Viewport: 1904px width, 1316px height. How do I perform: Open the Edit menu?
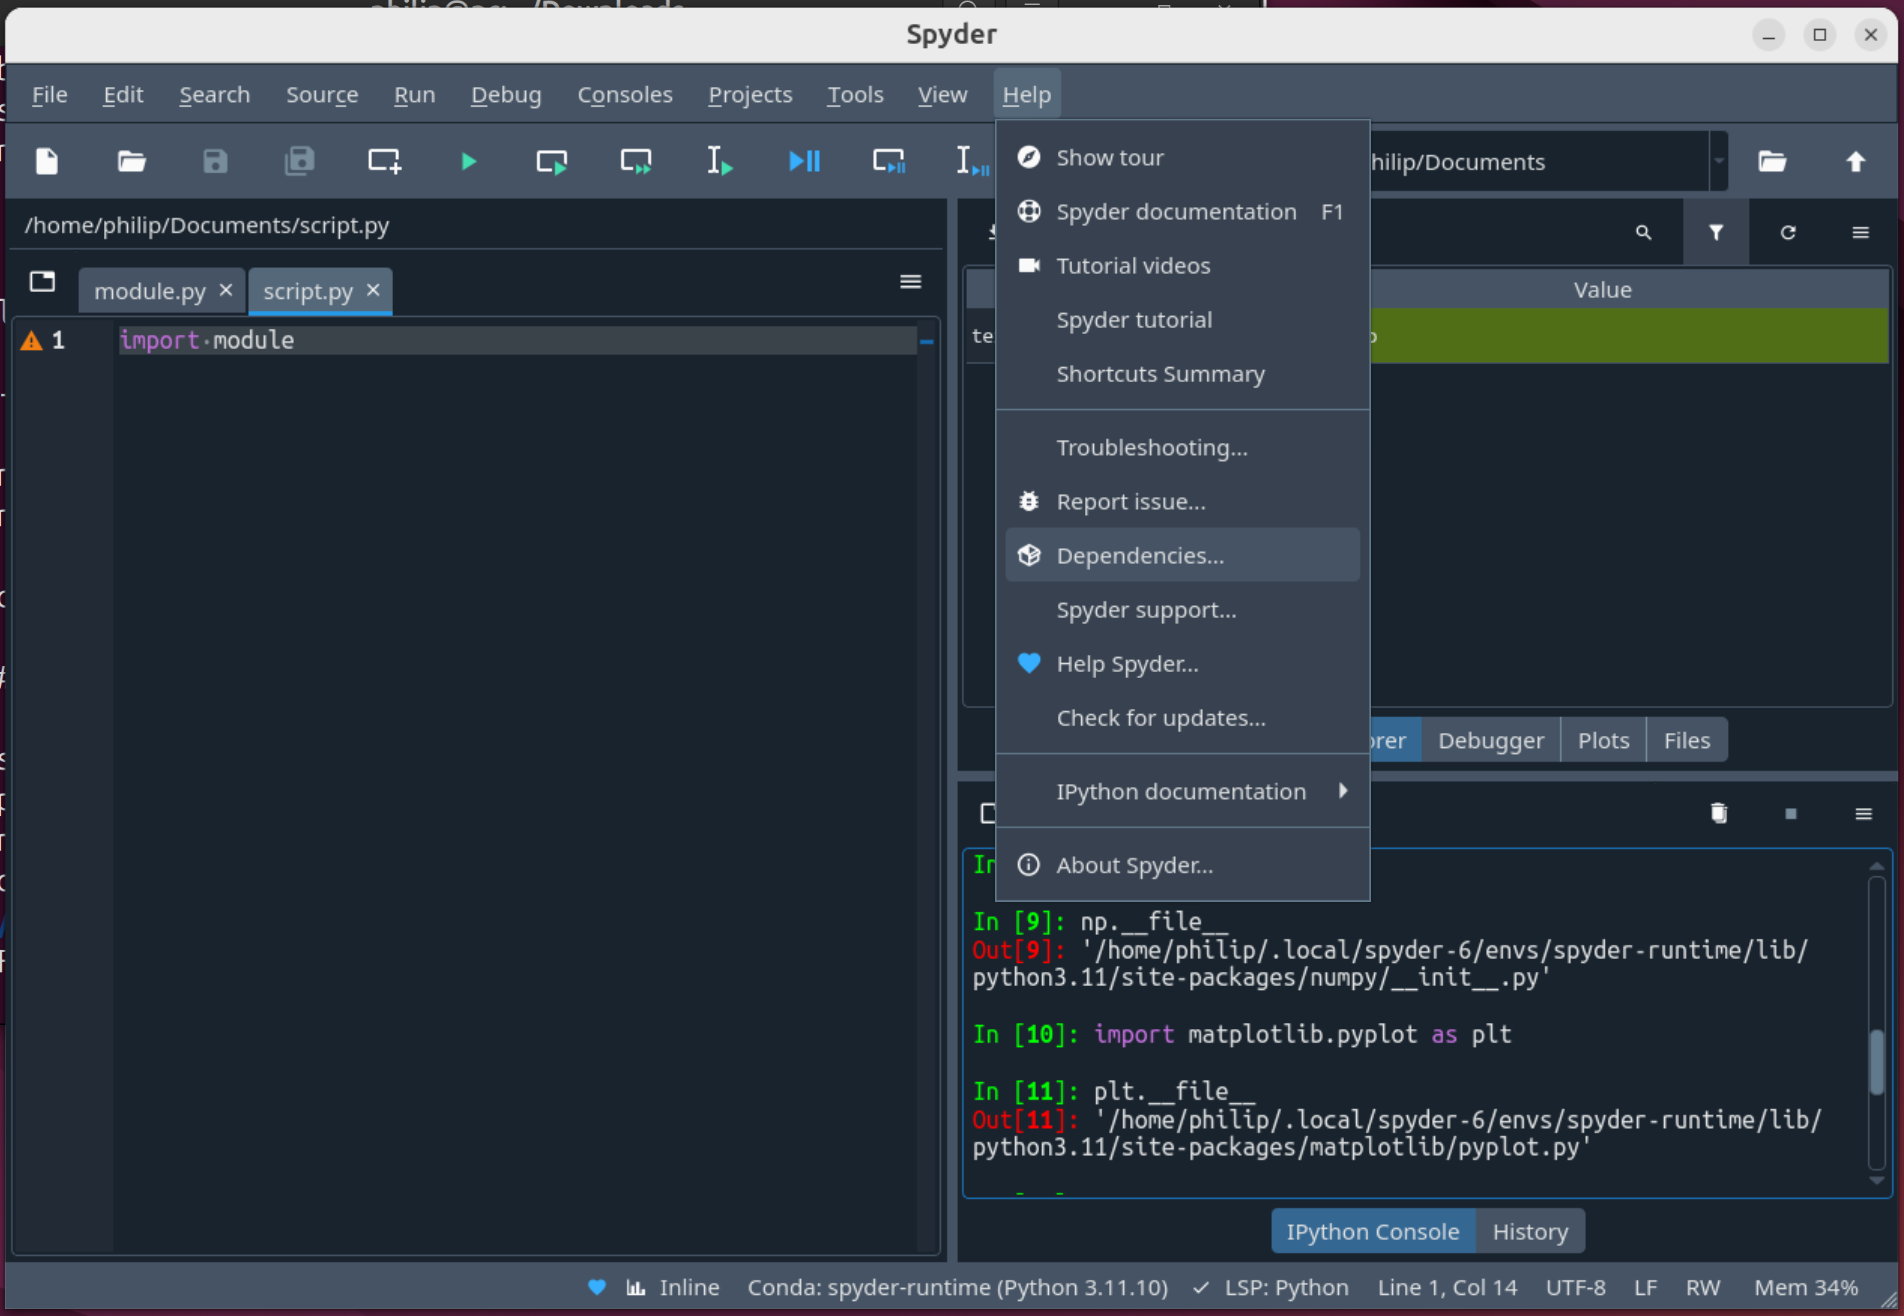tap(123, 94)
